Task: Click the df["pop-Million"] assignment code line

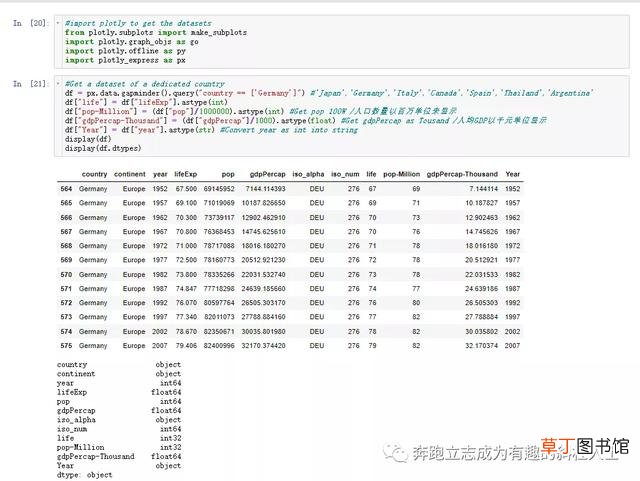Action: (x=260, y=111)
